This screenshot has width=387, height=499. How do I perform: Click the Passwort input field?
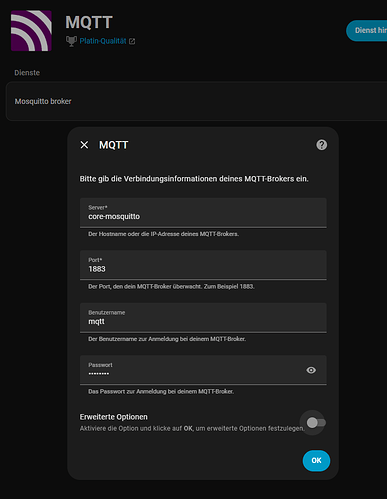pos(203,370)
